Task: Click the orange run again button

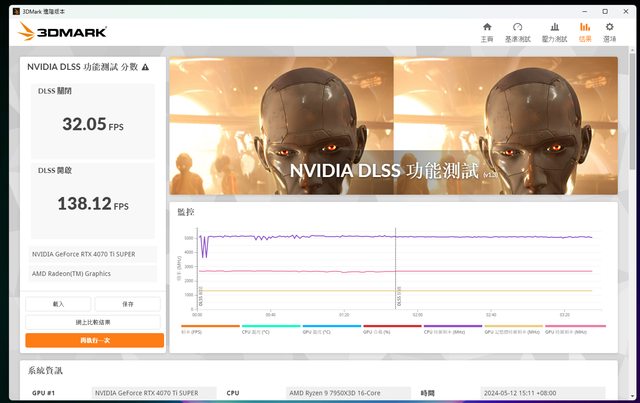Action: (94, 340)
